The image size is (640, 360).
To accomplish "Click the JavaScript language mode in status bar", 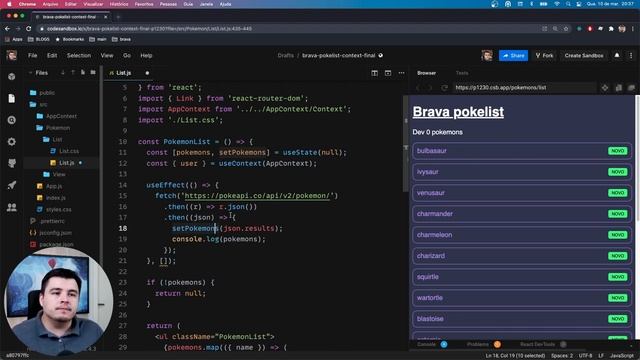I will (622, 356).
